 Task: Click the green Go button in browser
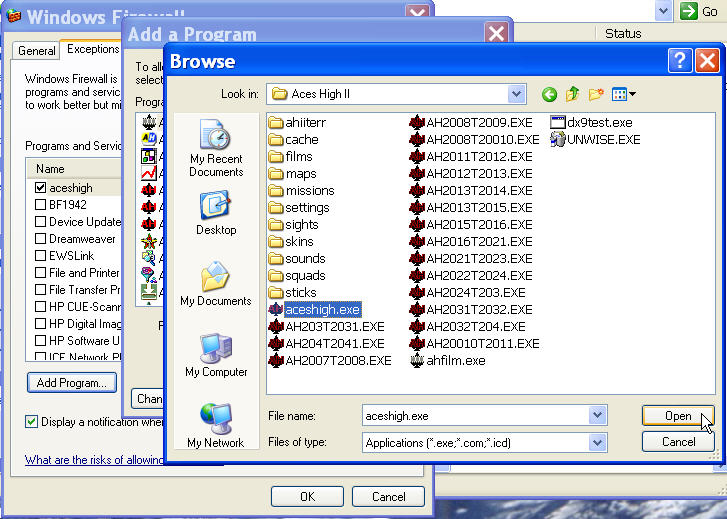701,11
